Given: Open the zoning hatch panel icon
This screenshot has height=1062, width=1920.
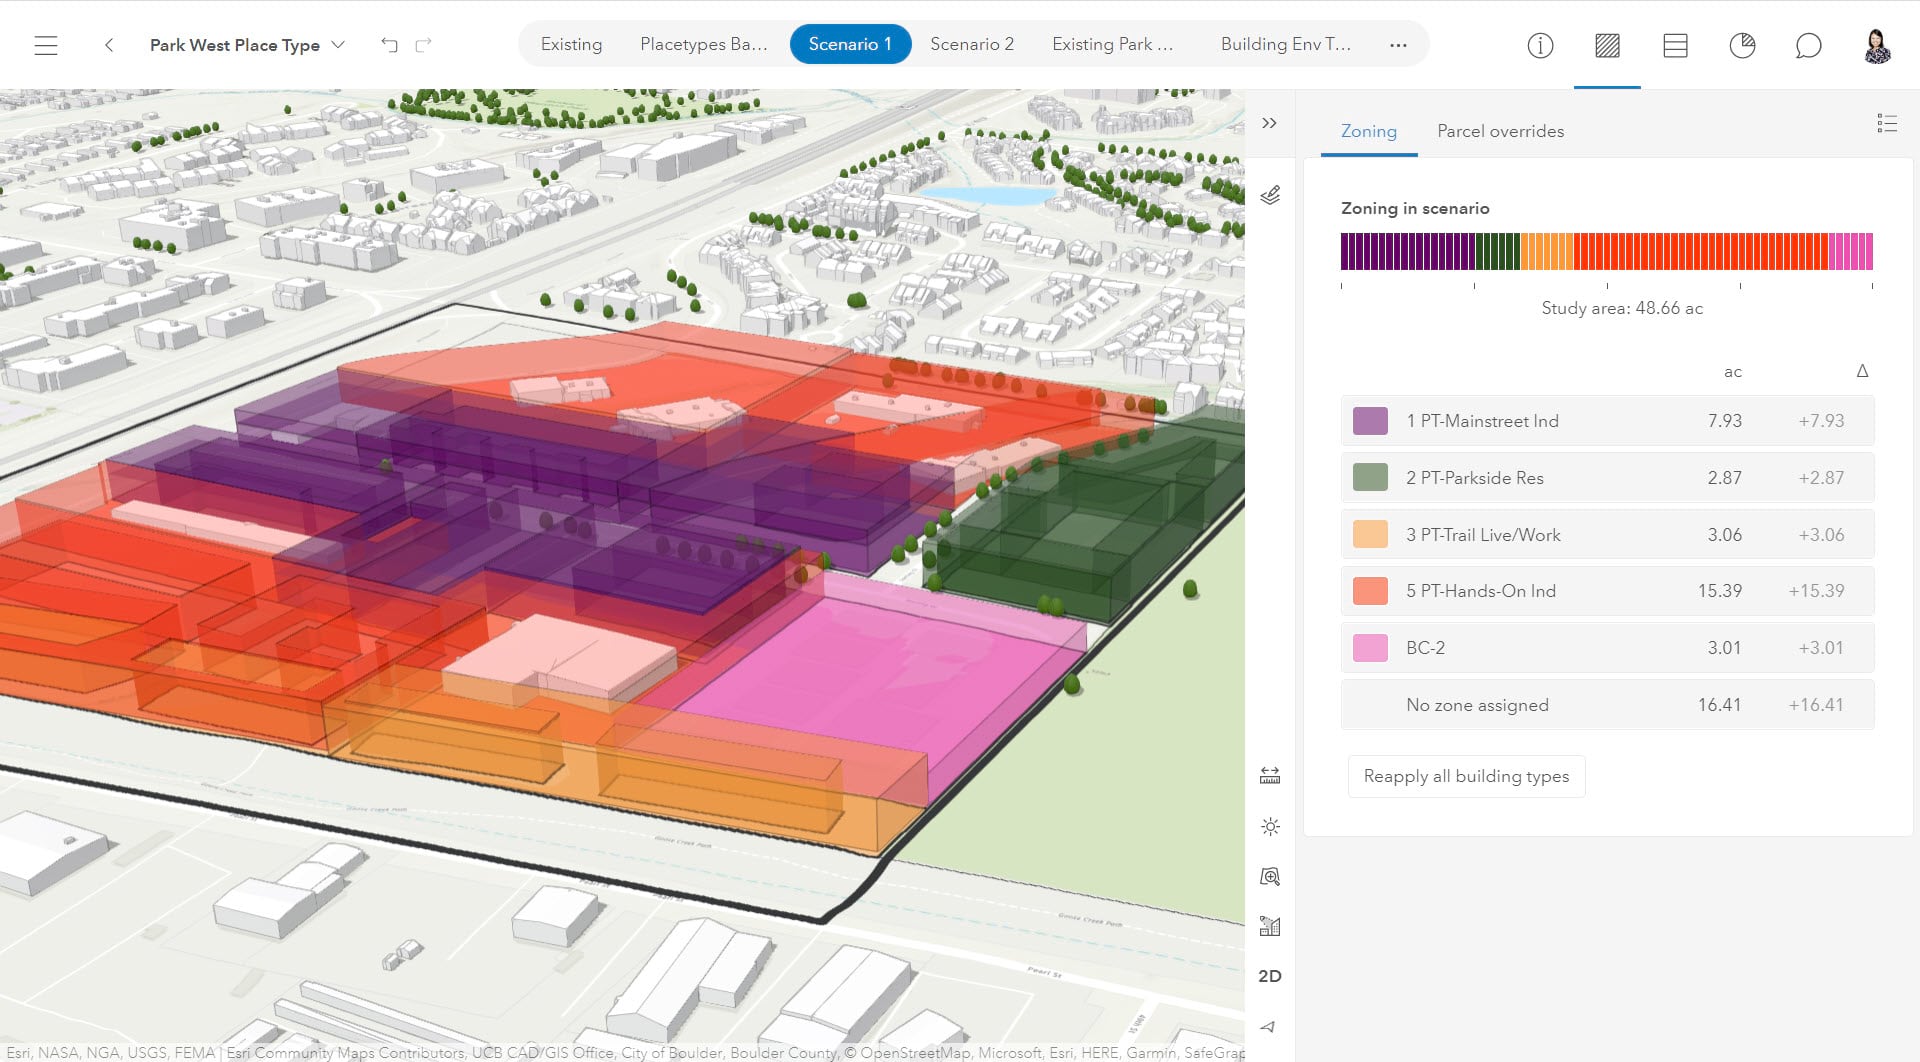Looking at the screenshot, I should coord(1607,46).
